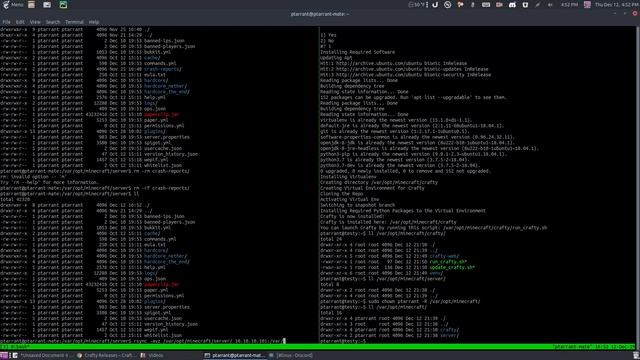Open system monitor launcher in top panel
The image size is (640, 360).
point(63,5)
